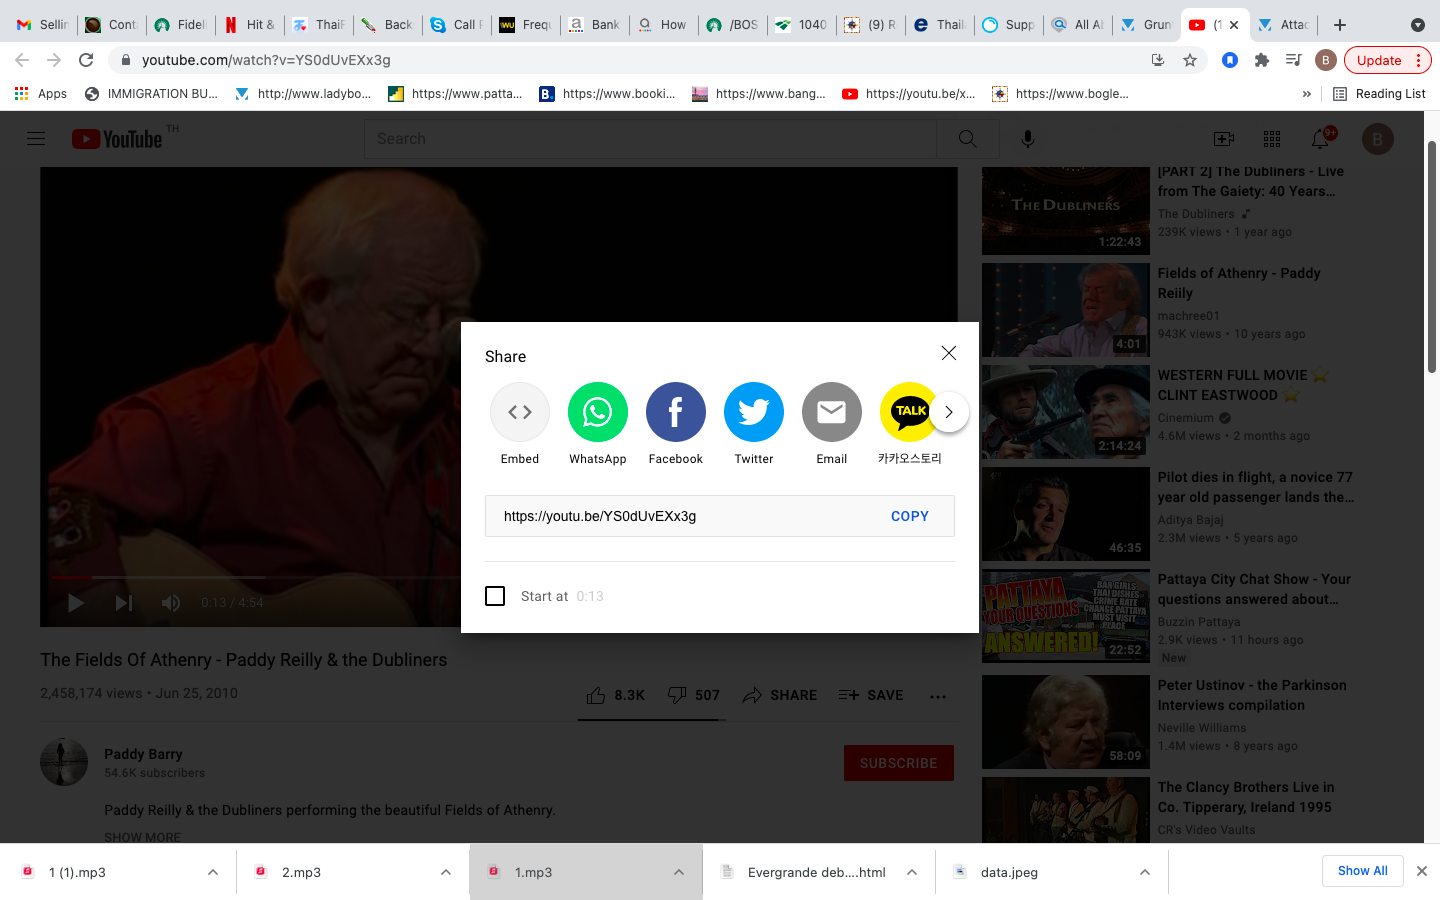Expand options for 1 (1).mp3 download
1440x900 pixels.
pos(213,872)
